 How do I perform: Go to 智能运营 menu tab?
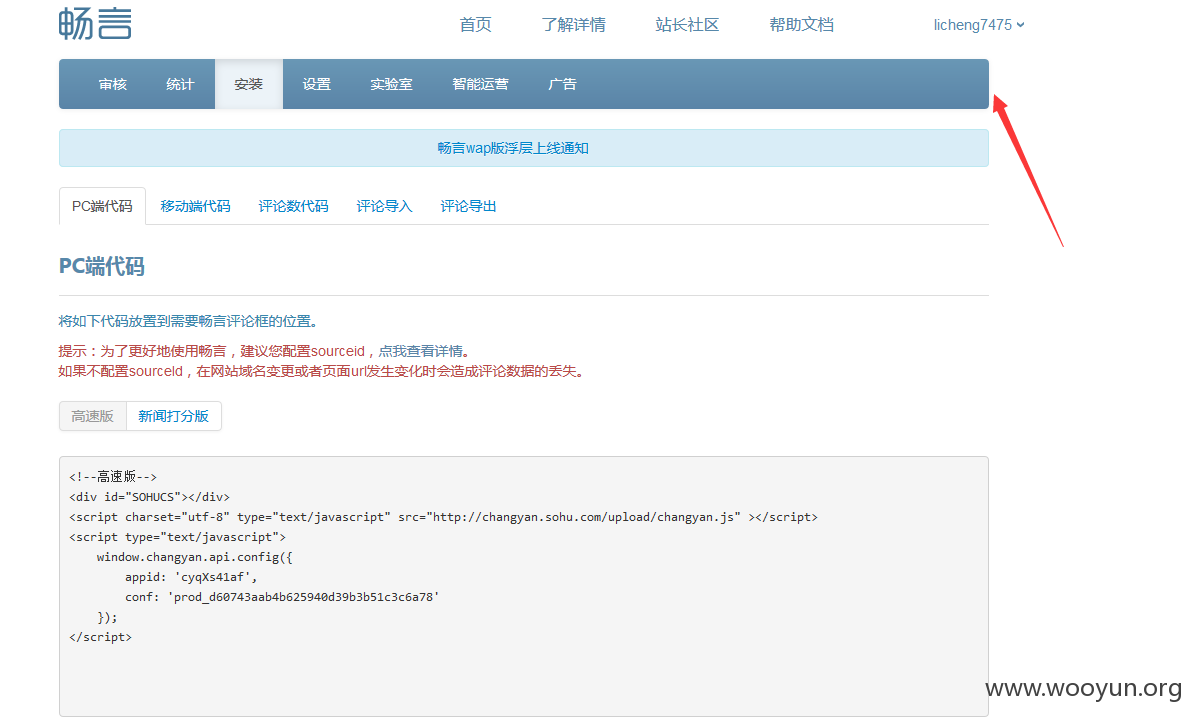coord(480,84)
